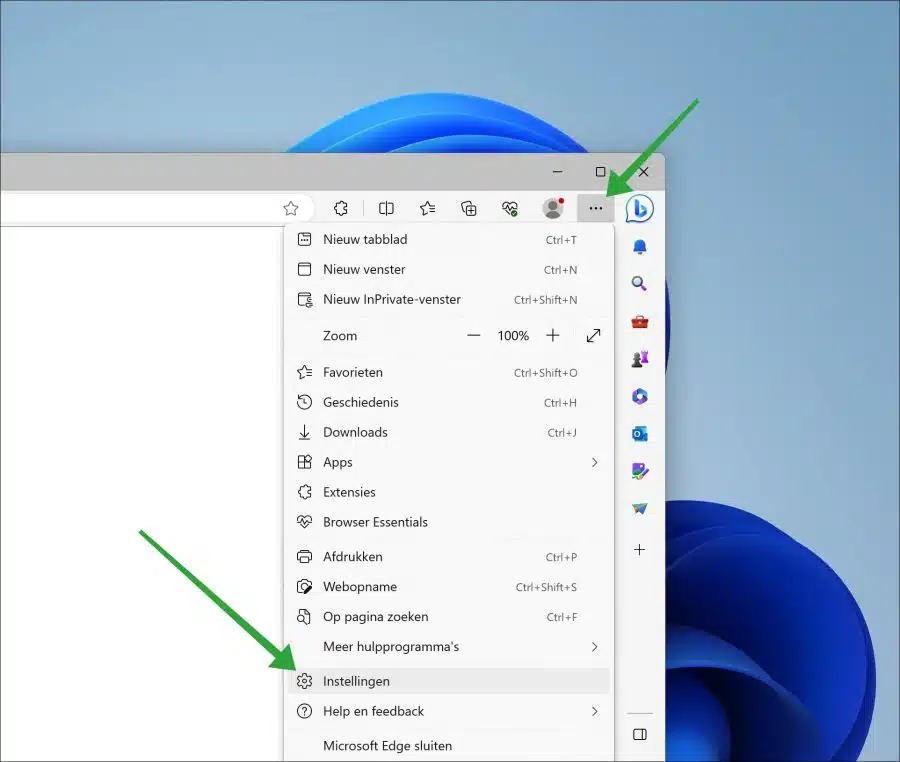Screen dimensions: 900x762
Task: Expand the Apps submenu
Action: point(449,462)
